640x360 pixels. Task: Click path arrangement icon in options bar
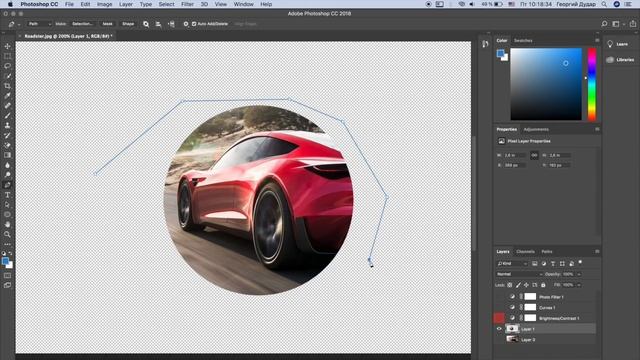[x=171, y=24]
